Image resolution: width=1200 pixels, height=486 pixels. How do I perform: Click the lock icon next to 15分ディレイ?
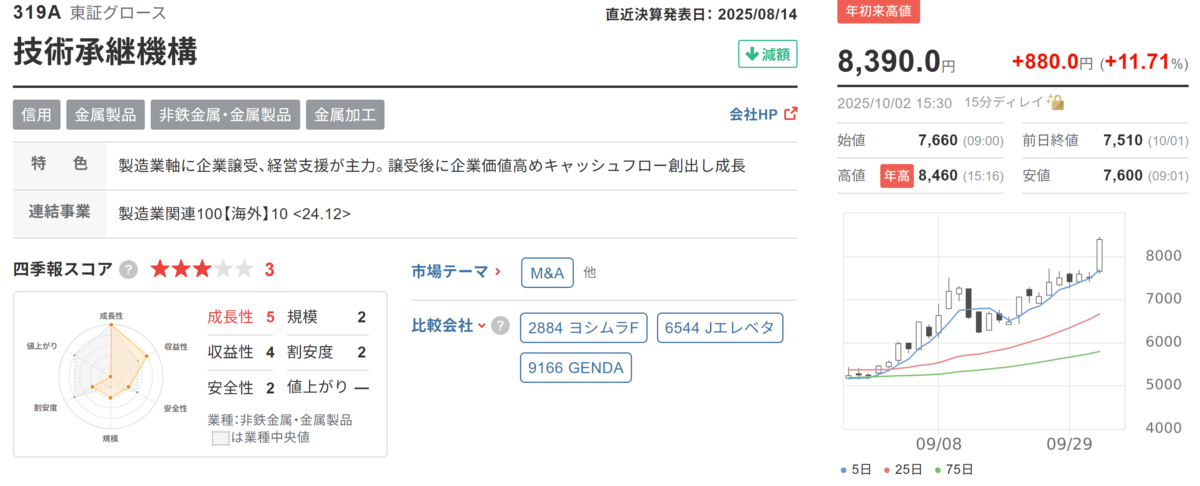click(x=1056, y=103)
